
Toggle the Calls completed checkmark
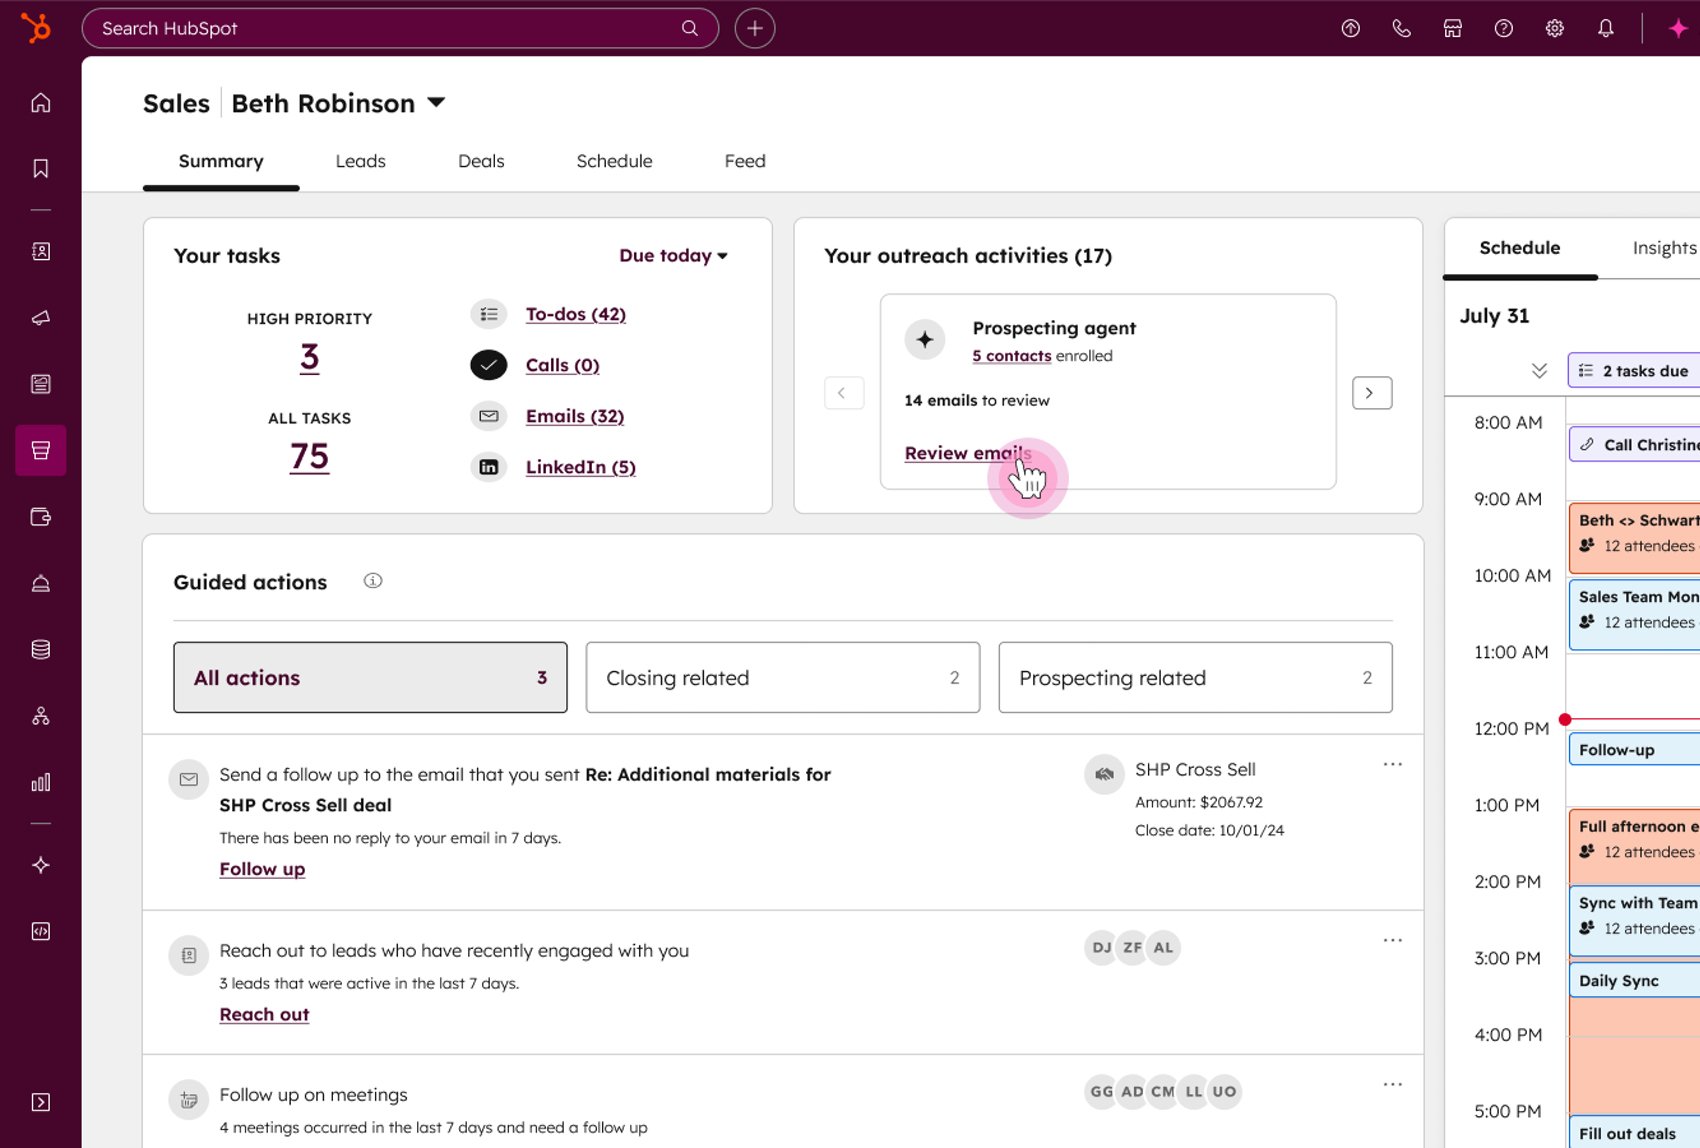pyautogui.click(x=488, y=365)
